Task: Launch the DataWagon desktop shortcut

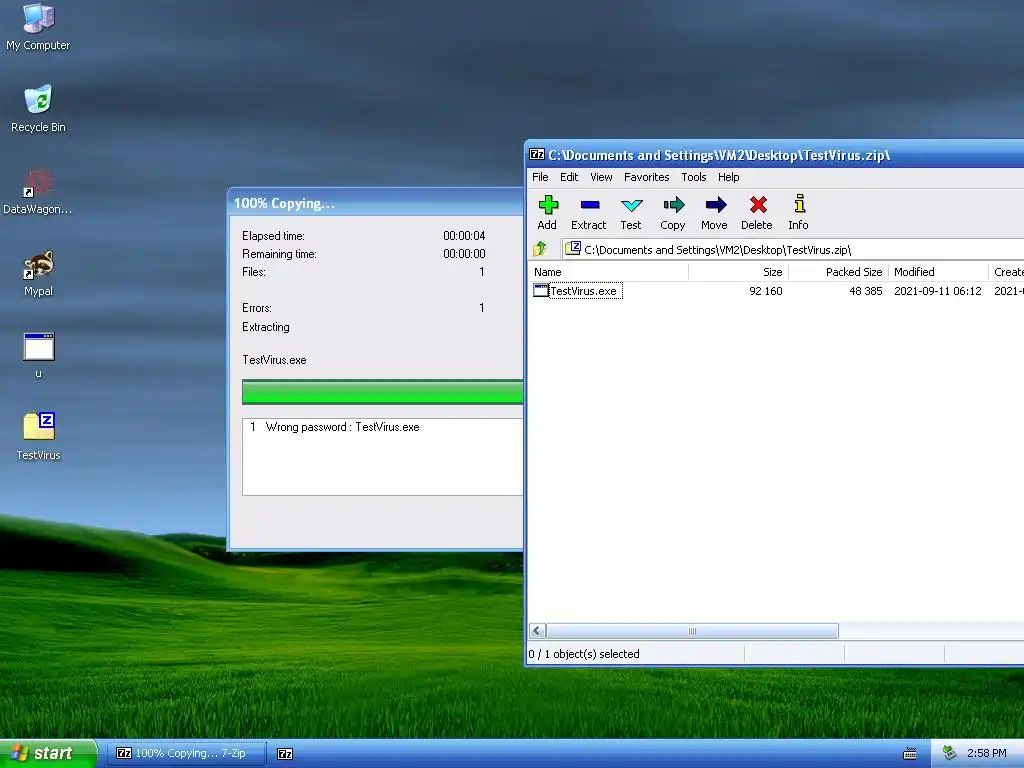Action: 38,191
